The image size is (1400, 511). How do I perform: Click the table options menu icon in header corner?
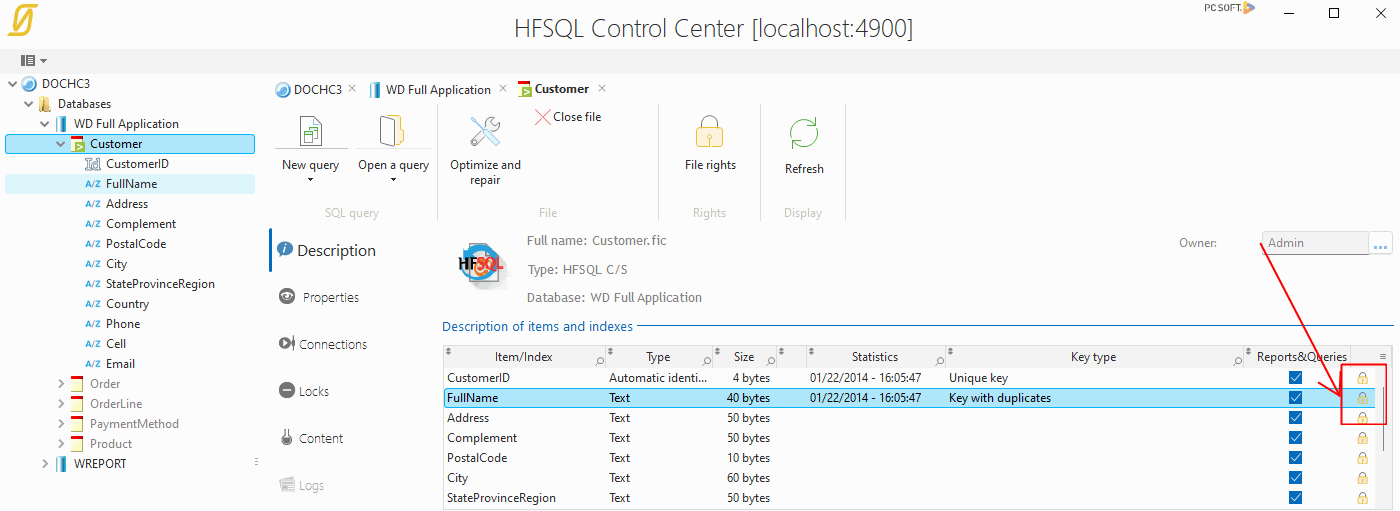[1383, 356]
